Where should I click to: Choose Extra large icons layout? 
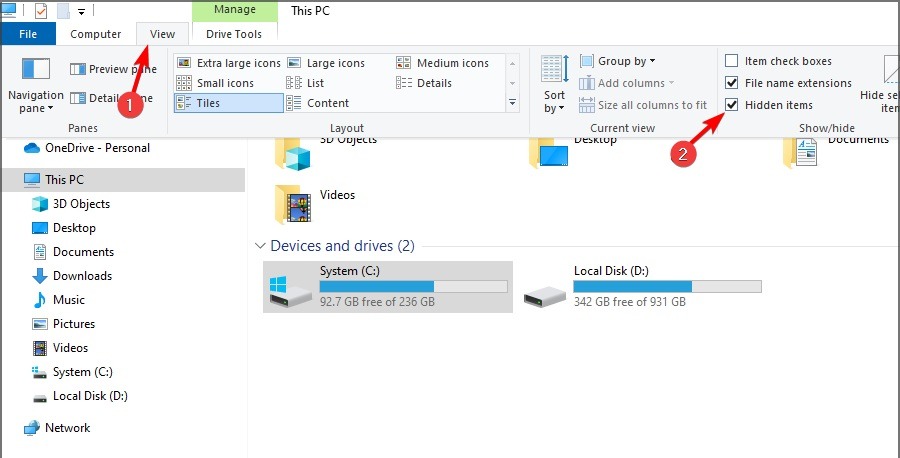(x=229, y=63)
